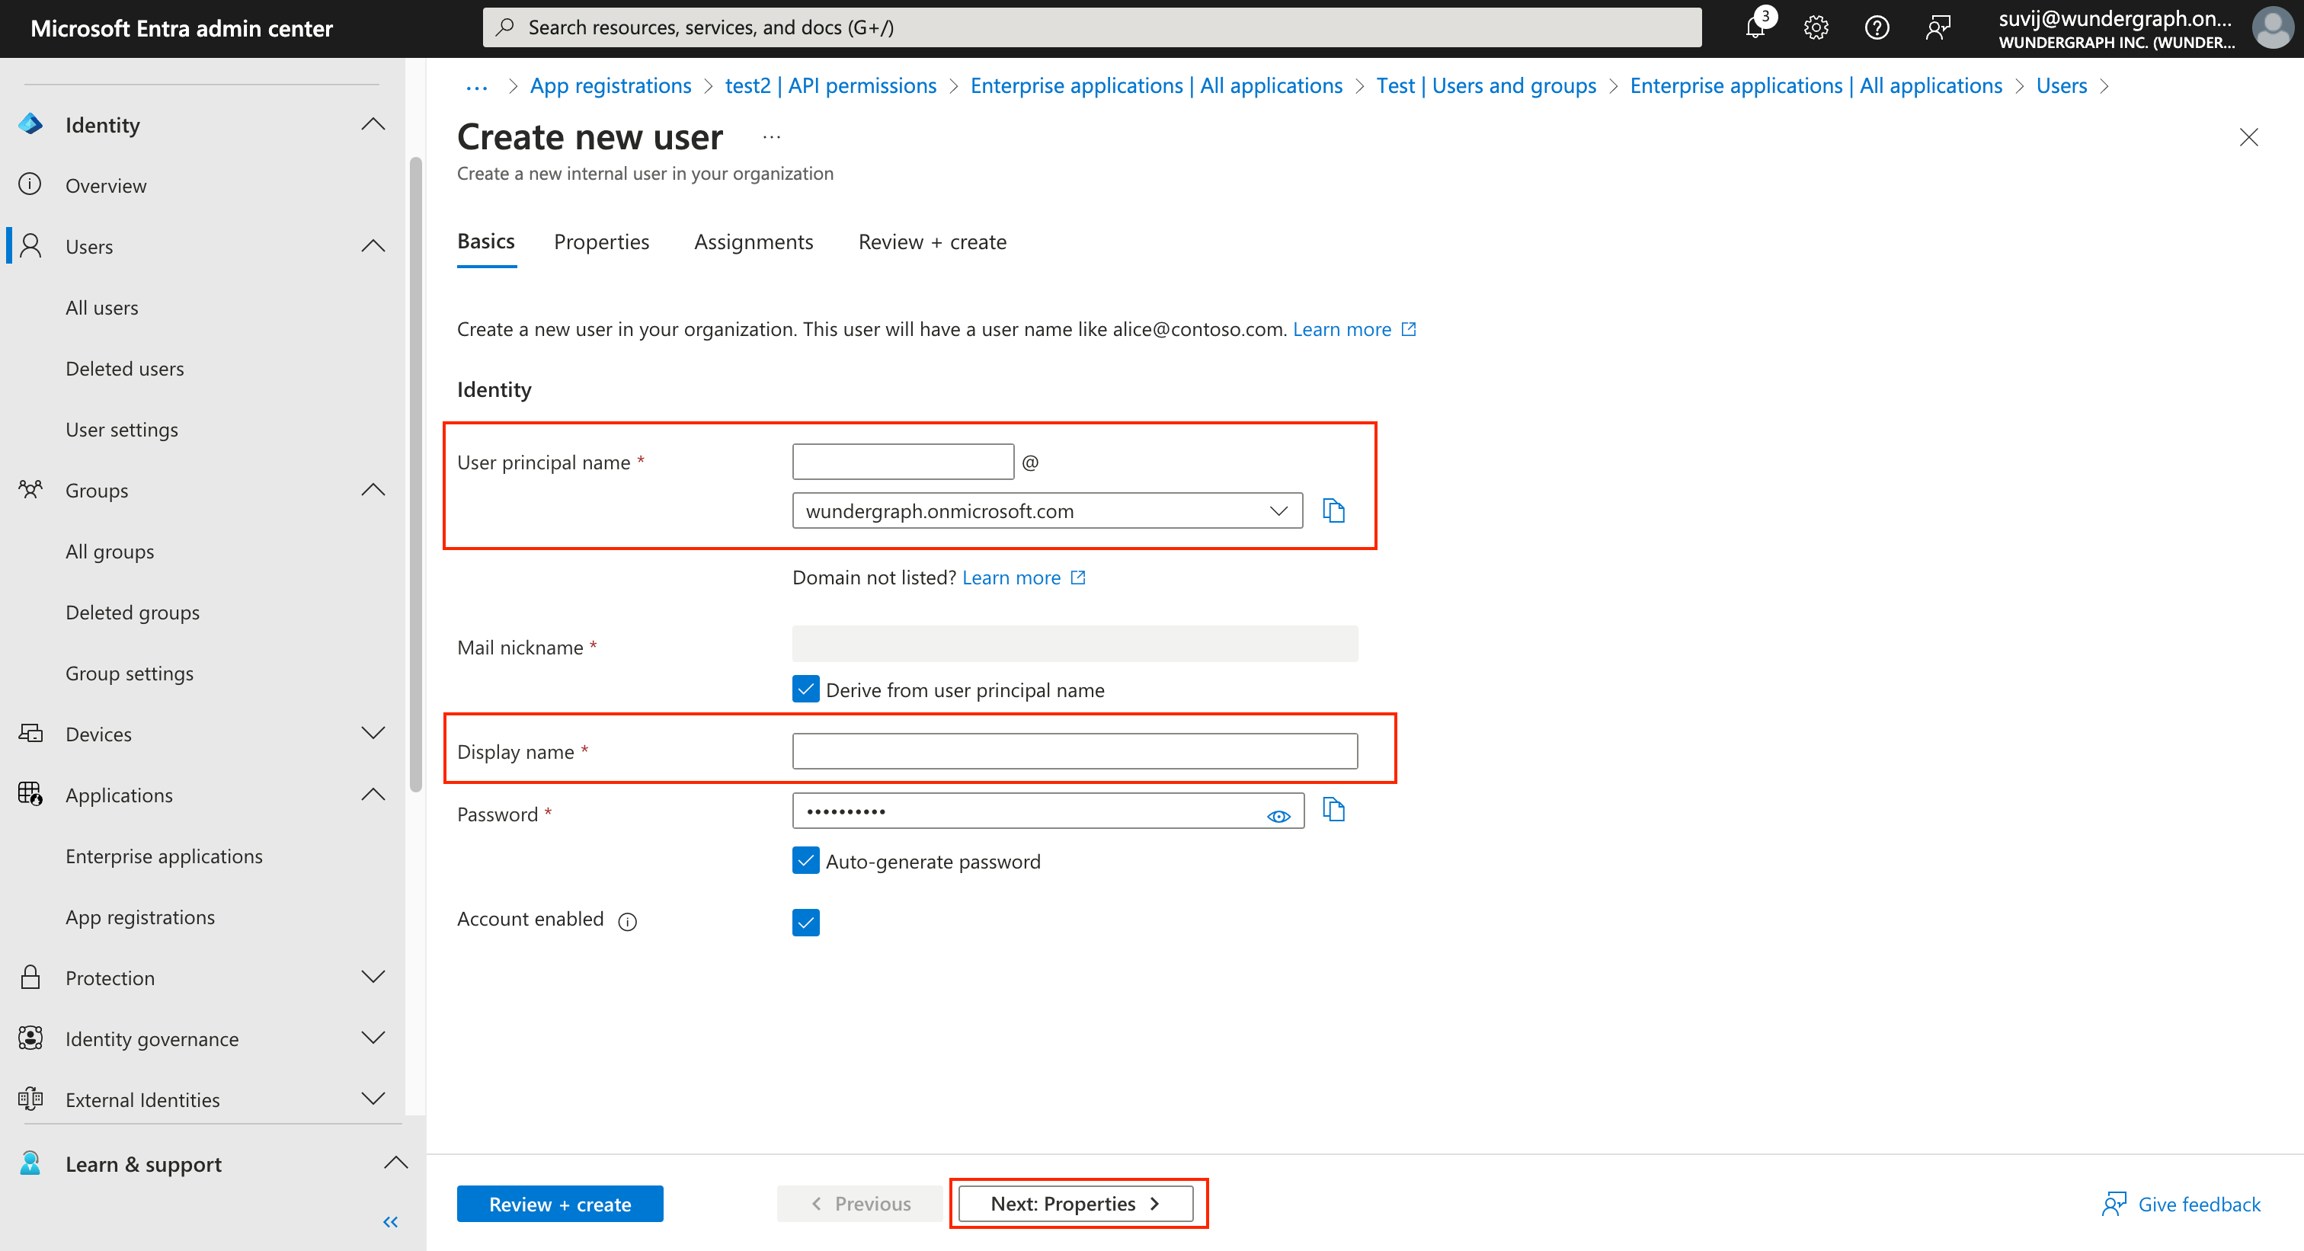2304x1251 pixels.
Task: Switch to the Assignments tab
Action: pos(753,241)
